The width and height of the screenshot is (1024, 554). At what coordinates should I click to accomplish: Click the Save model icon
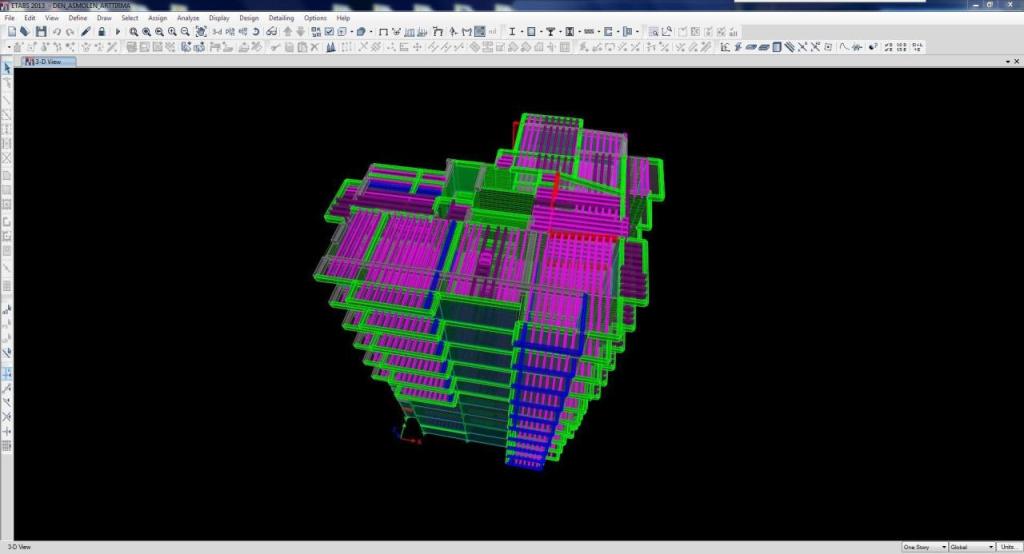point(40,32)
